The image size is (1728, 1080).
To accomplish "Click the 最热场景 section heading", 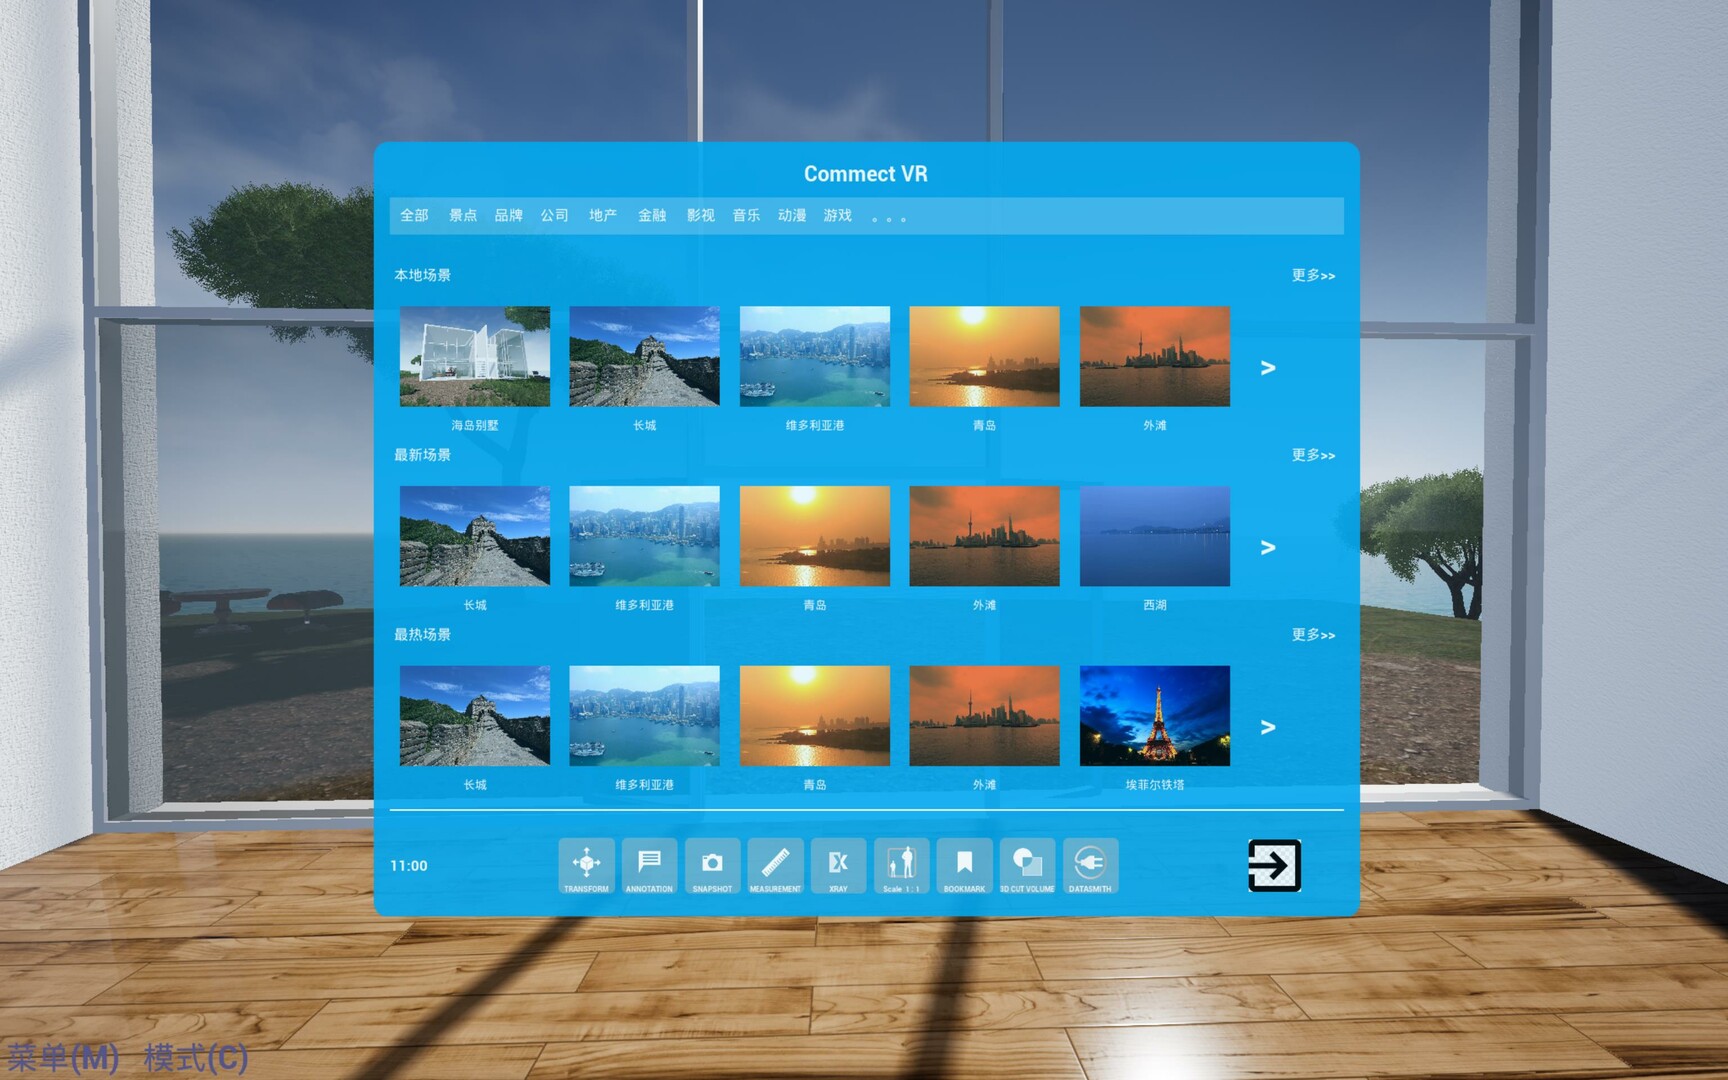I will [422, 635].
